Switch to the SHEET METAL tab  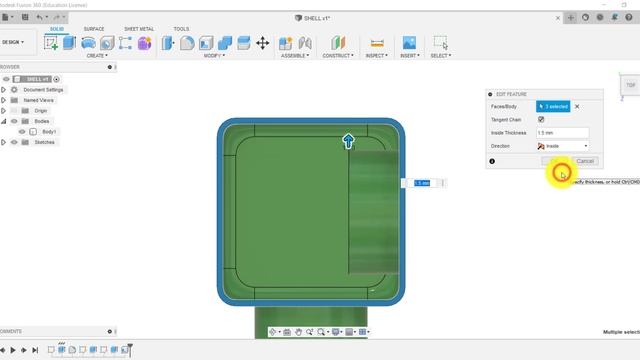pyautogui.click(x=139, y=29)
